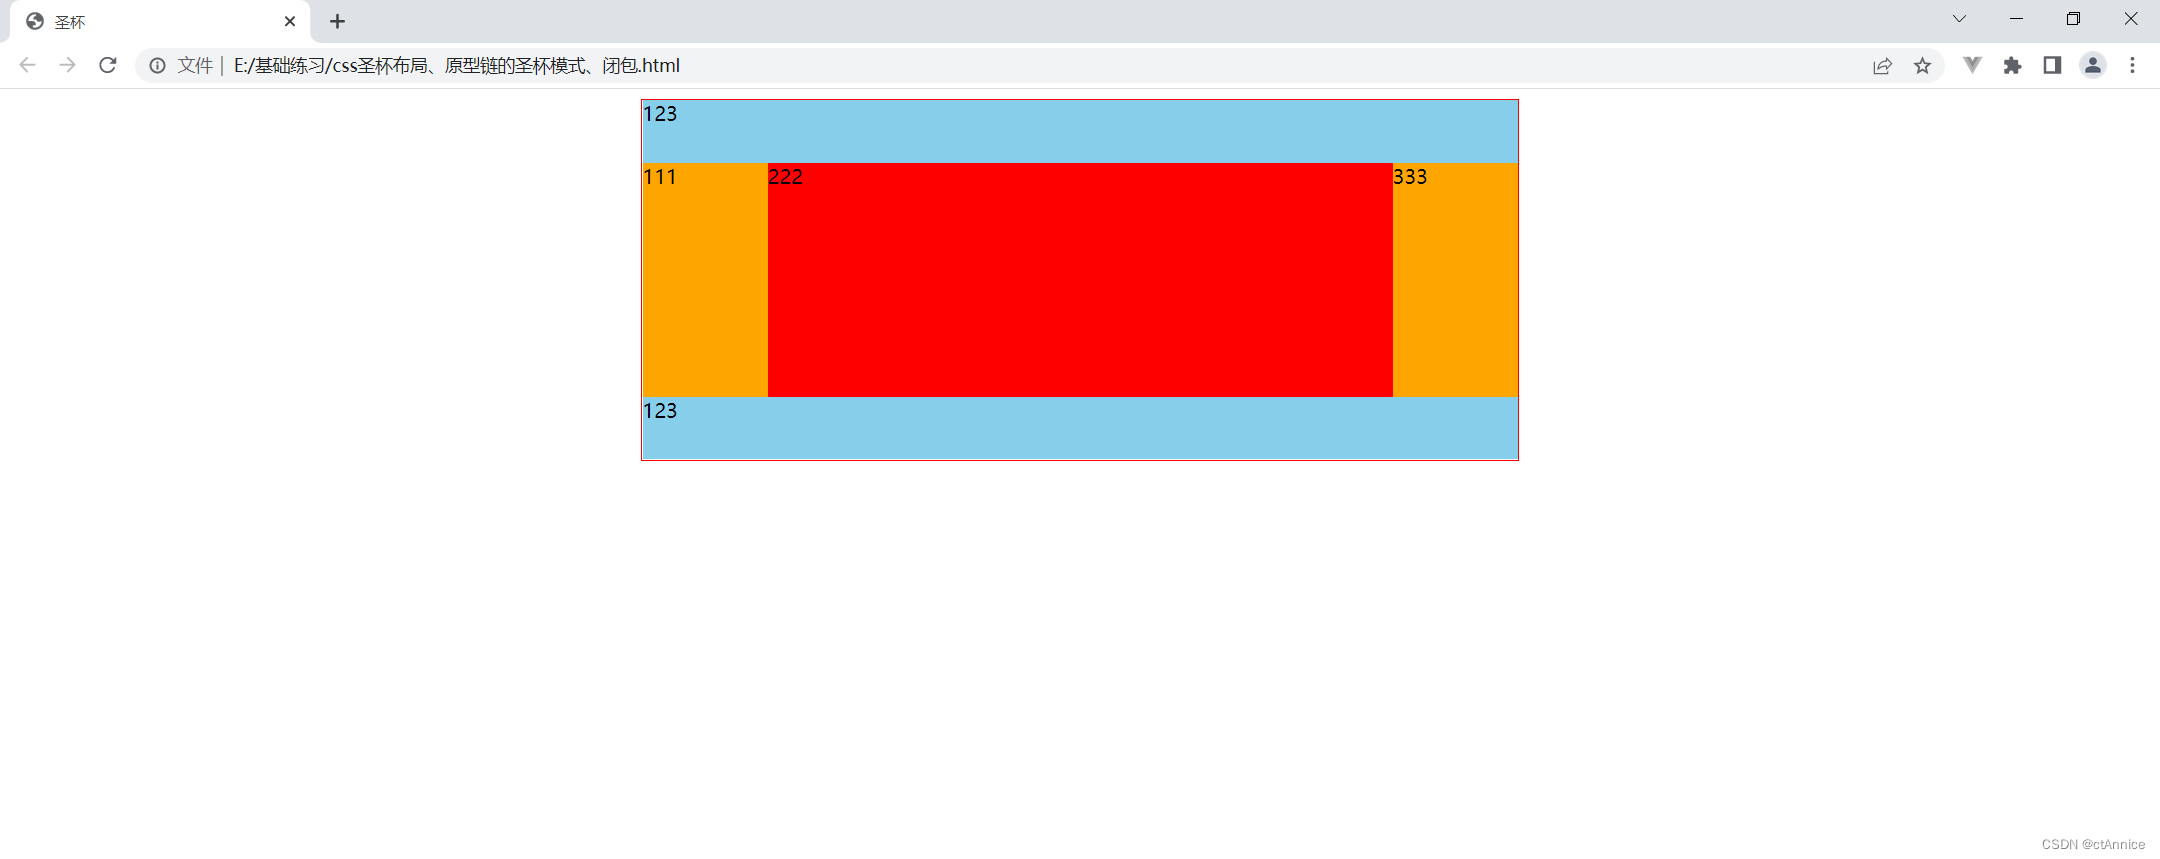
Task: Open the profile avatar menu
Action: (x=2092, y=65)
